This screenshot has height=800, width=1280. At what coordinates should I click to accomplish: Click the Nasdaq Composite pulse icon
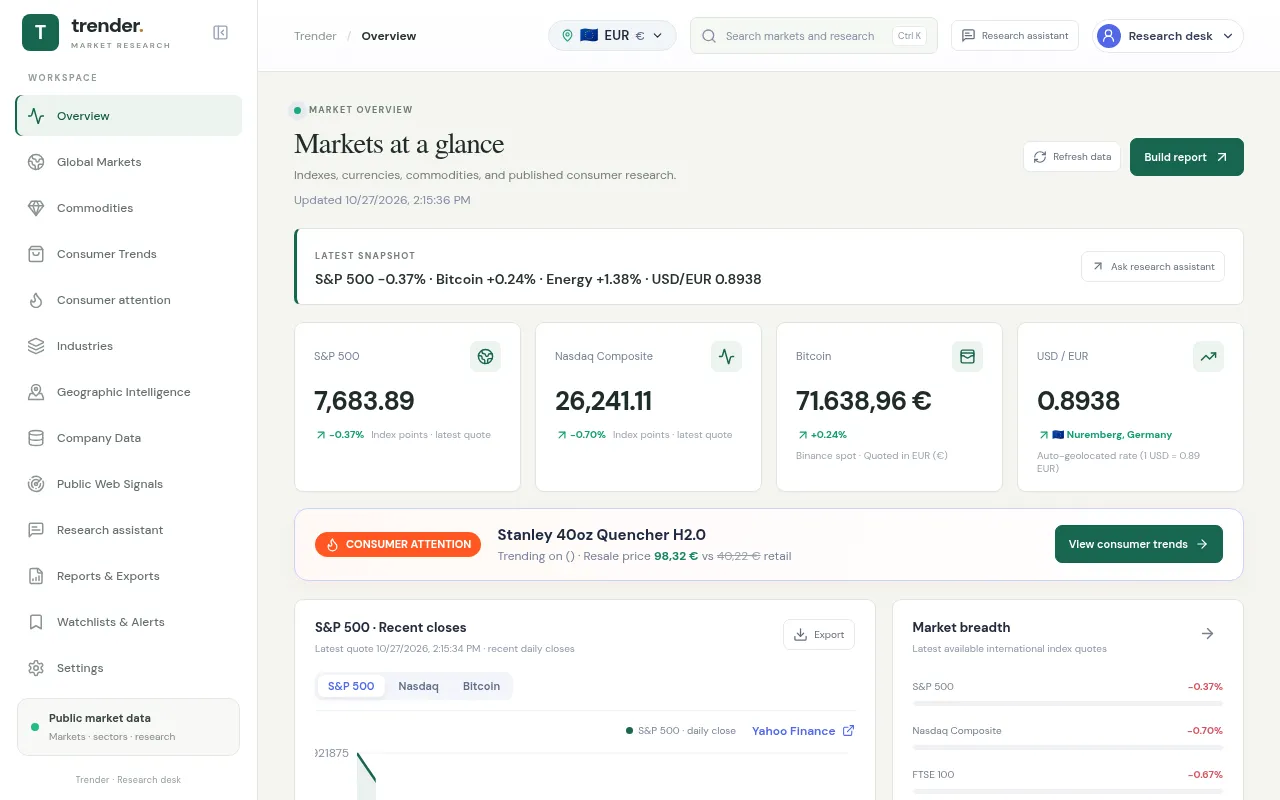[x=727, y=356]
